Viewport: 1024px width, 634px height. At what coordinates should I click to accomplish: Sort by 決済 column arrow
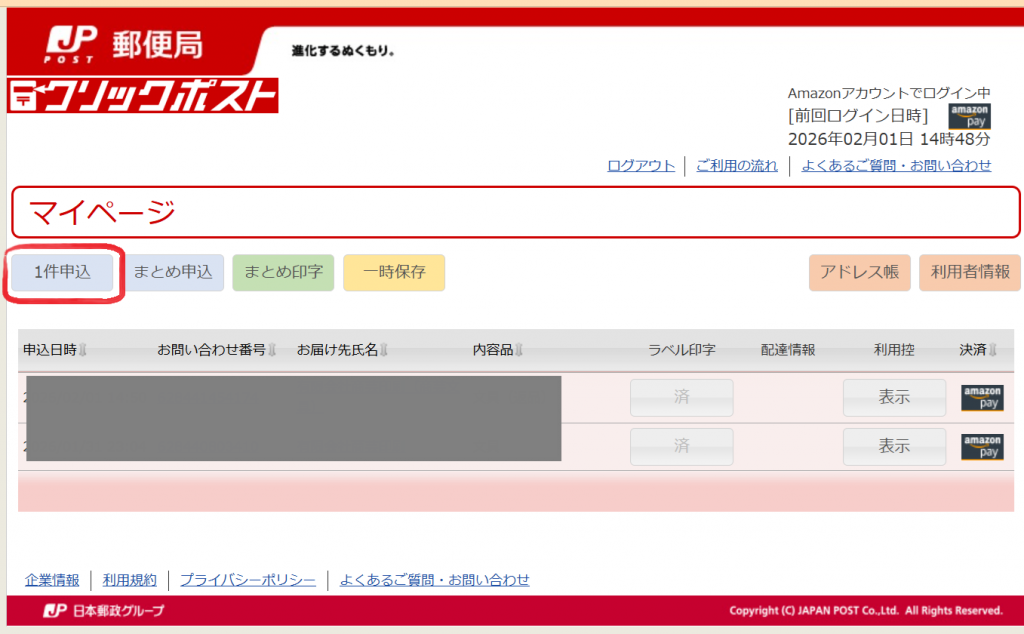coord(993,350)
